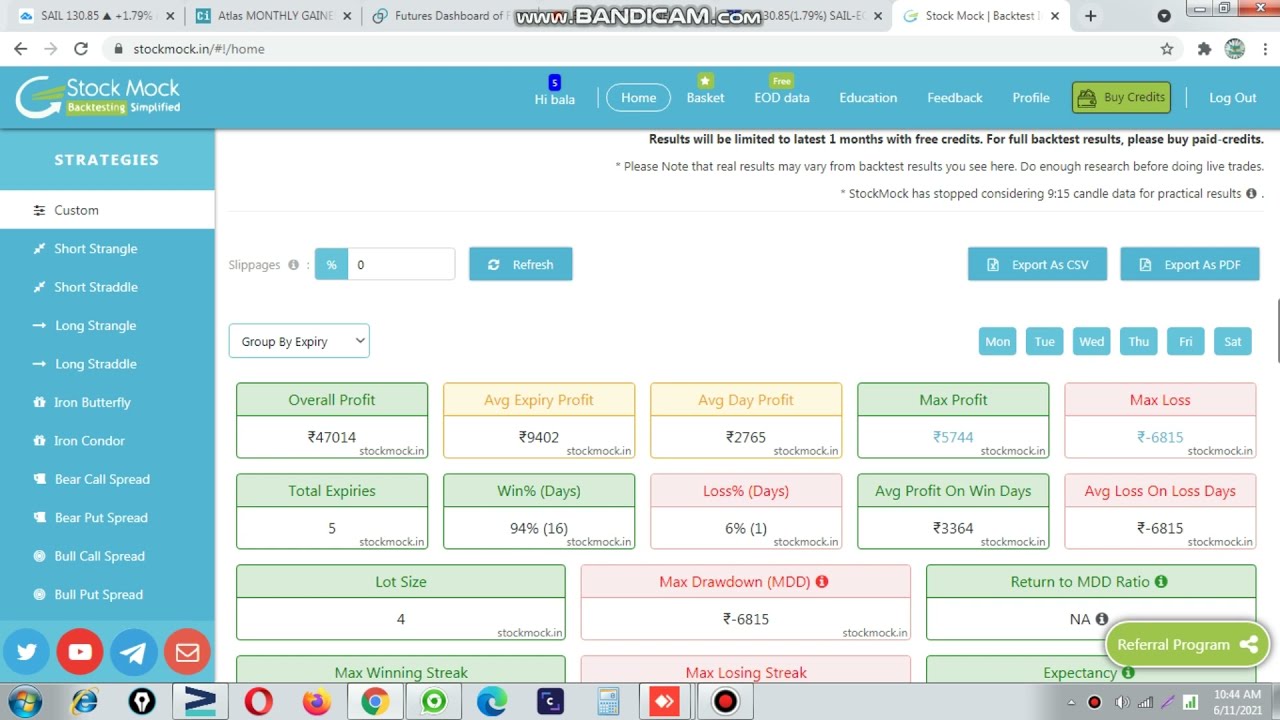The width and height of the screenshot is (1280, 720).
Task: Open Chrome extensions puzzle icon
Action: (1204, 48)
